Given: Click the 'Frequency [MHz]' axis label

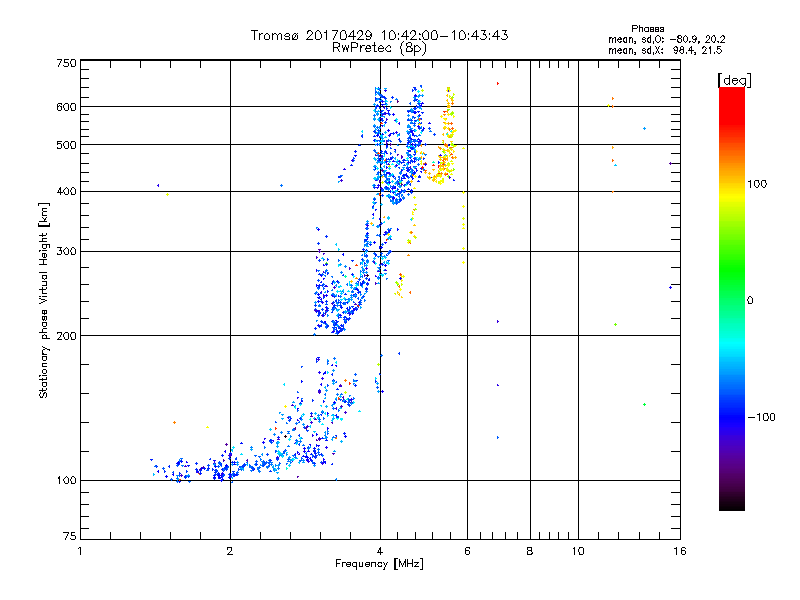Looking at the screenshot, I should (379, 564).
